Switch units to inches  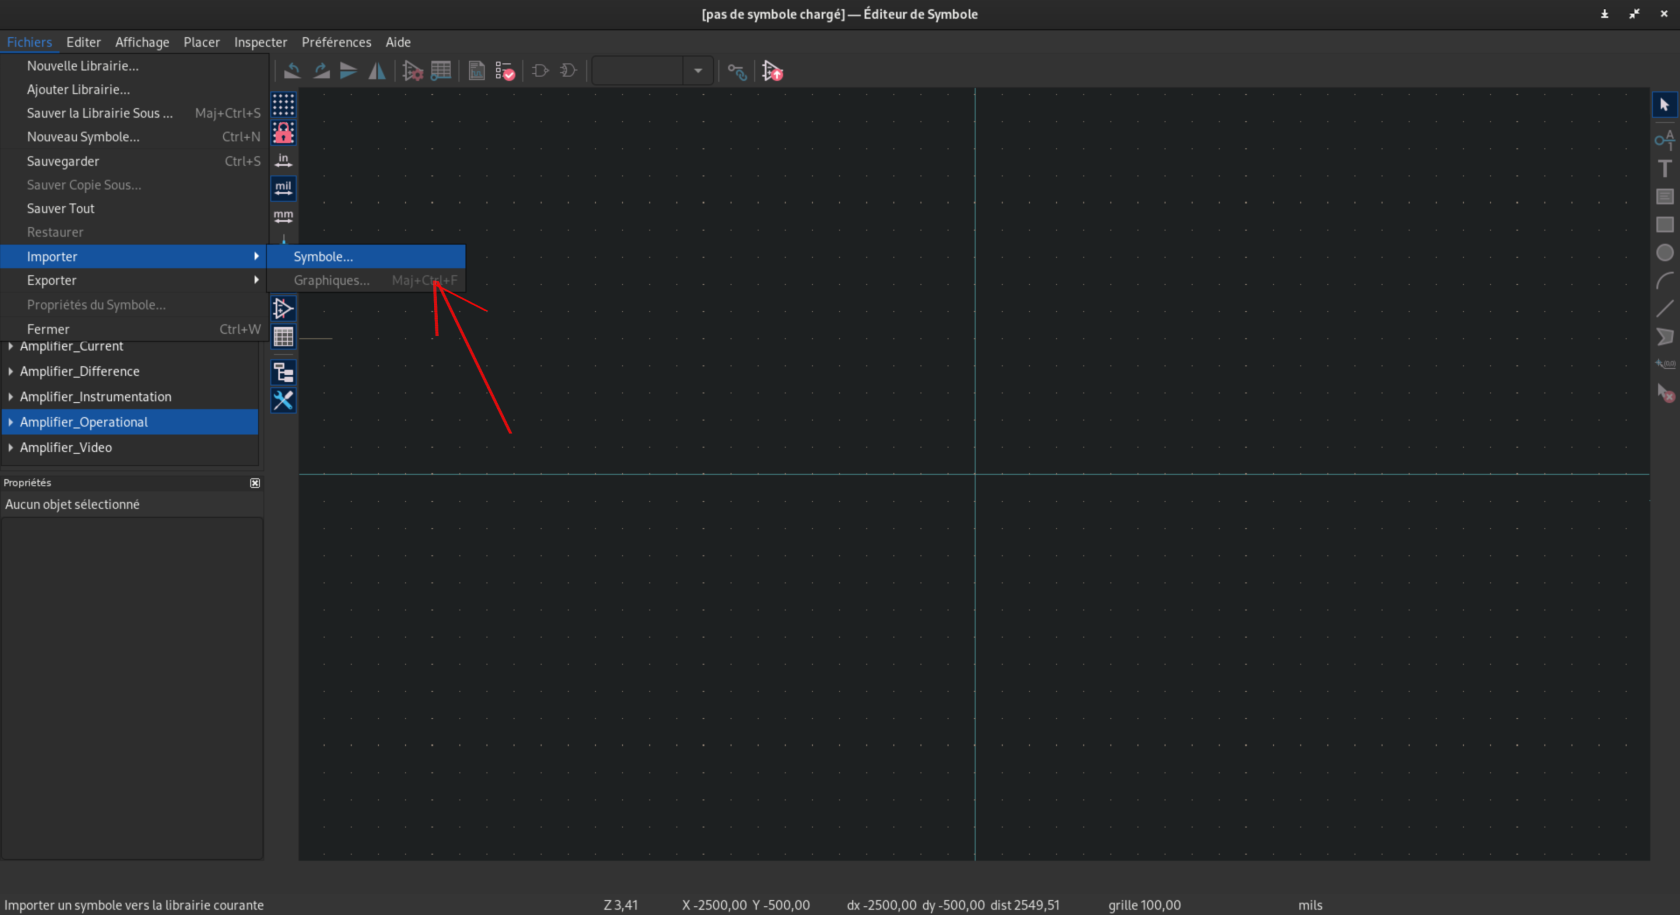284,160
